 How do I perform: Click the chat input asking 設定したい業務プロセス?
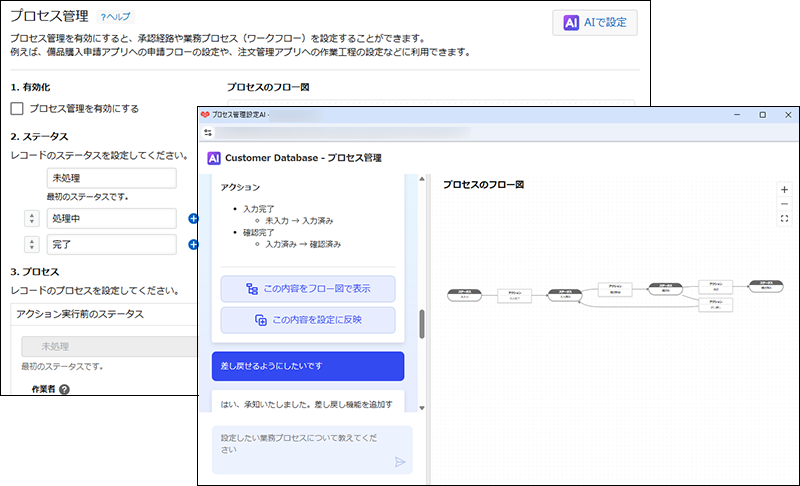pyautogui.click(x=312, y=450)
